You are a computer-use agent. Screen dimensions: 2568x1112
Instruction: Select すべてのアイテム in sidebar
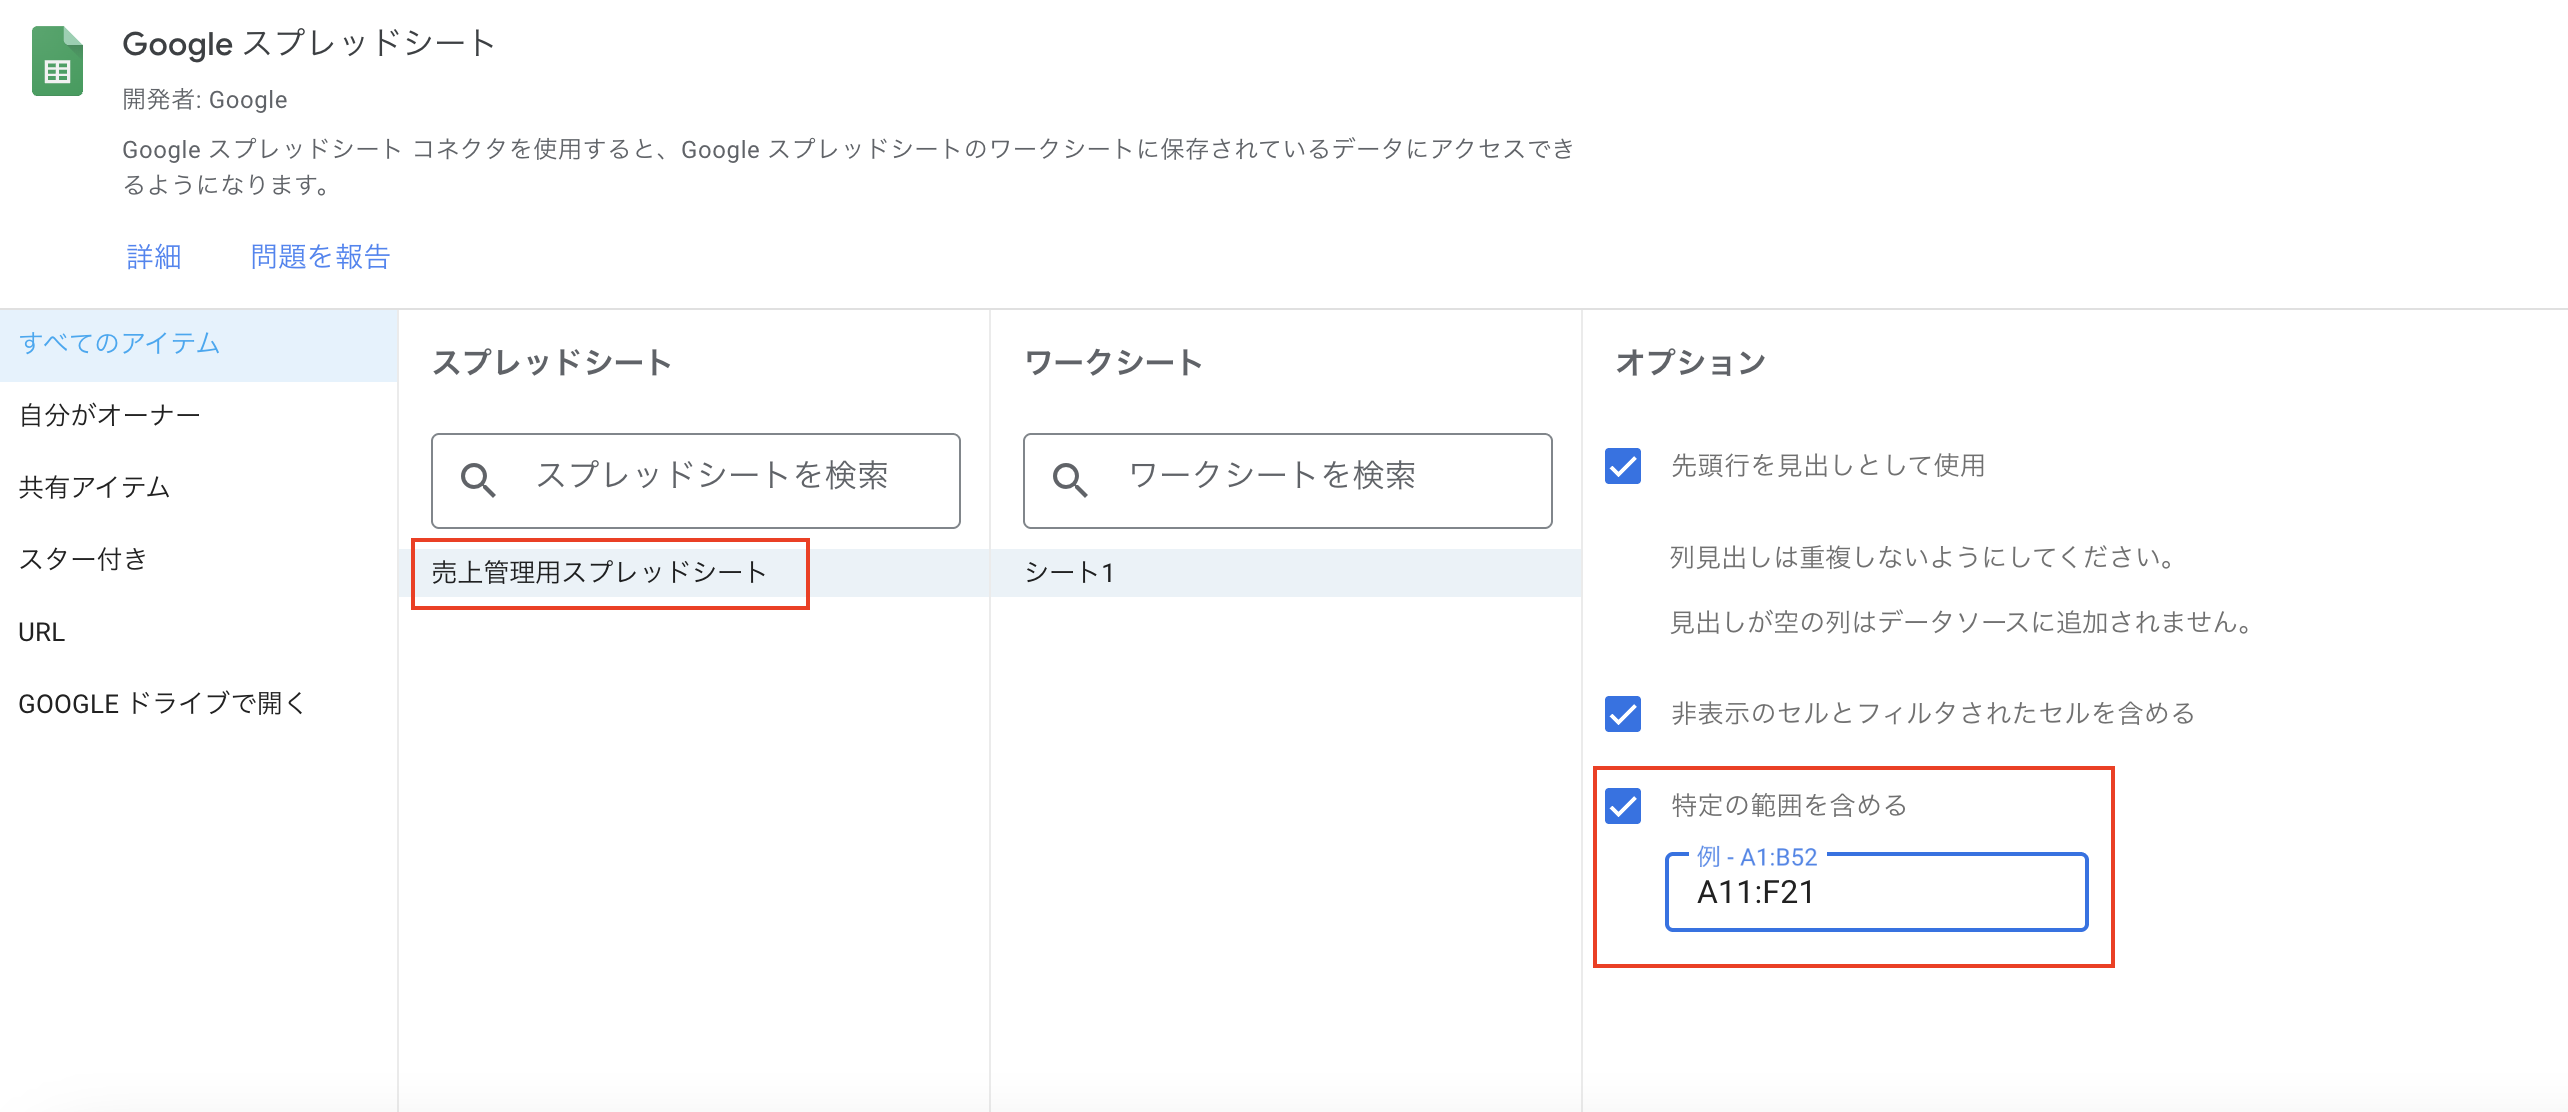coord(120,344)
